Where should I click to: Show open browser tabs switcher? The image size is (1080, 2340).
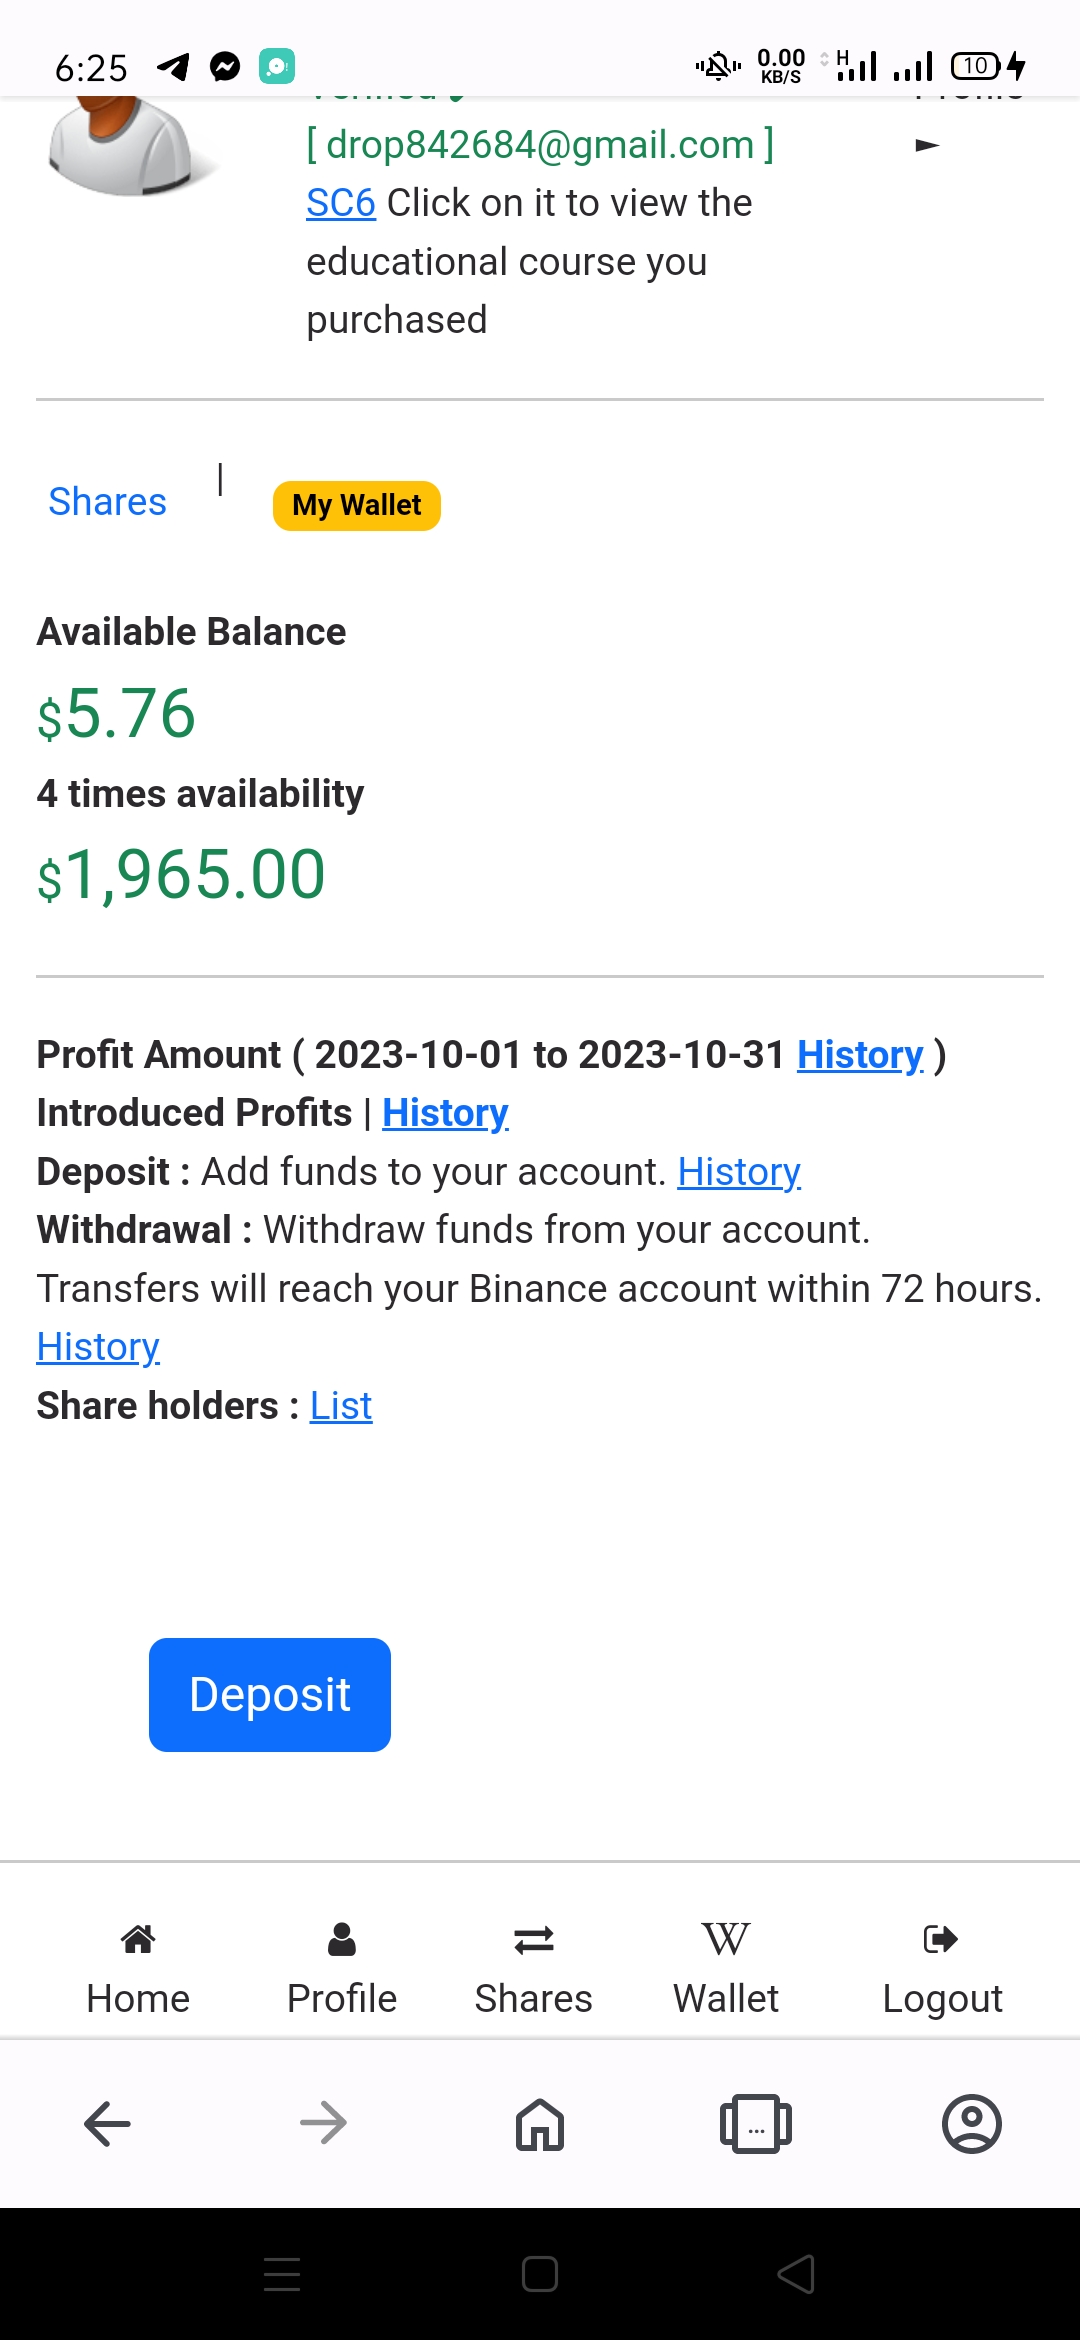coord(756,2123)
